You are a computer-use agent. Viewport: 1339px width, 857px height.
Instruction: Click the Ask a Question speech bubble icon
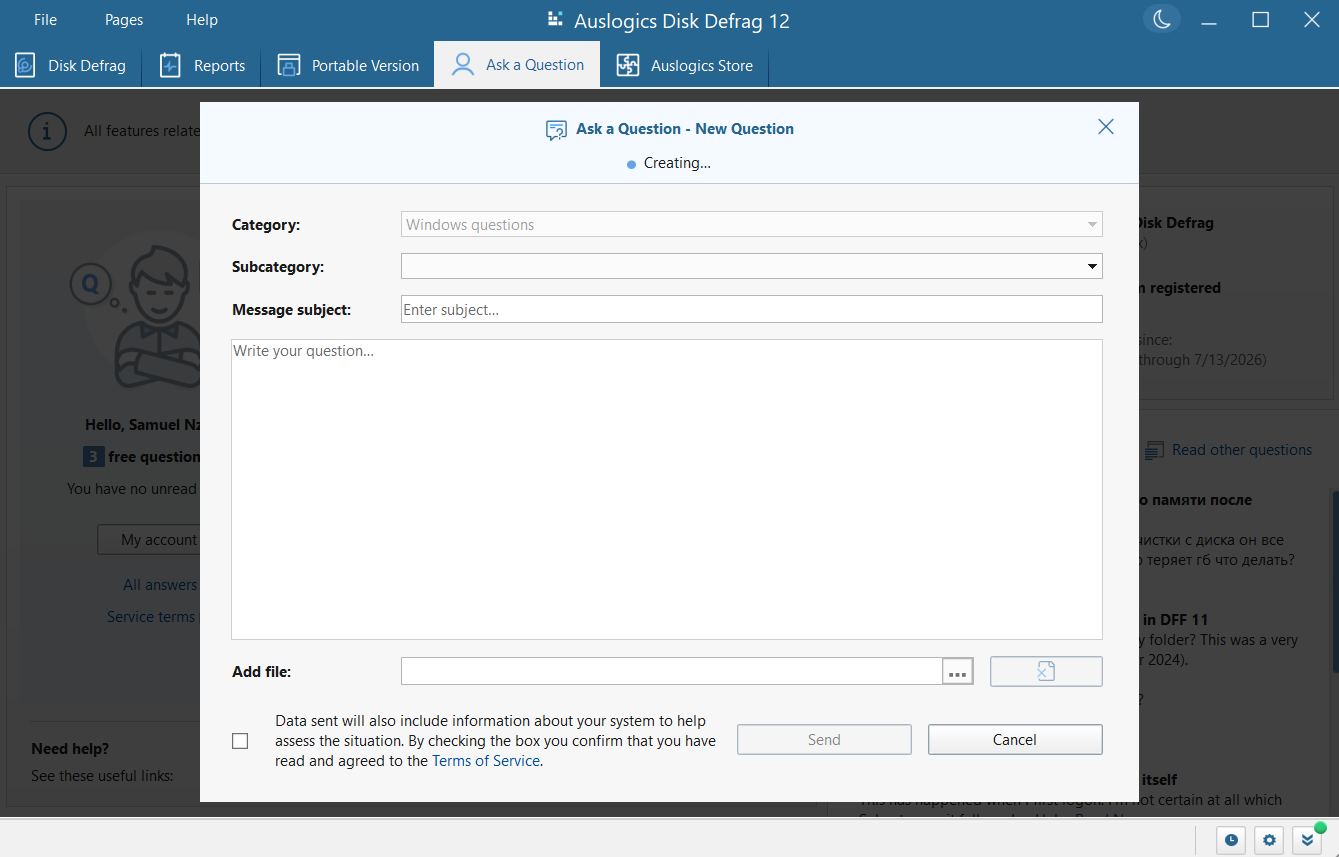click(x=461, y=64)
